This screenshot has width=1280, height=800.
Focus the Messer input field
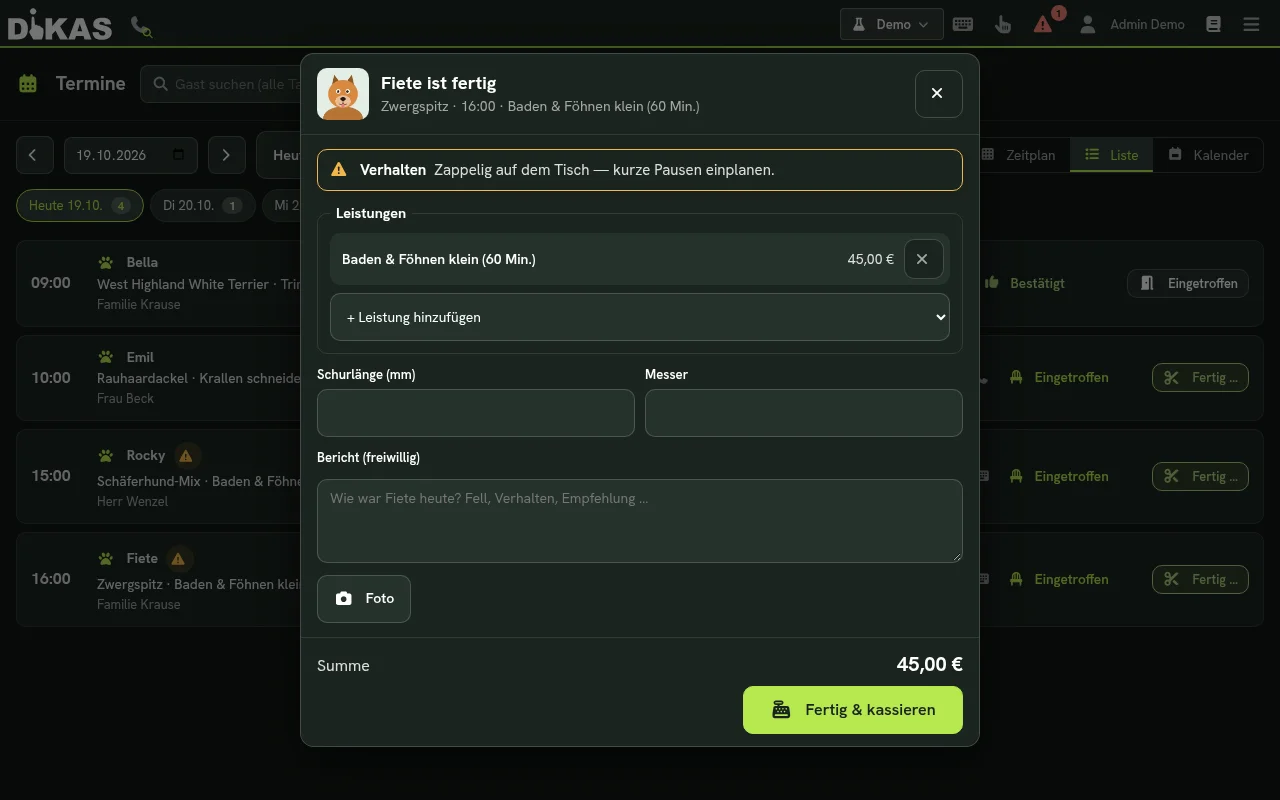(804, 413)
